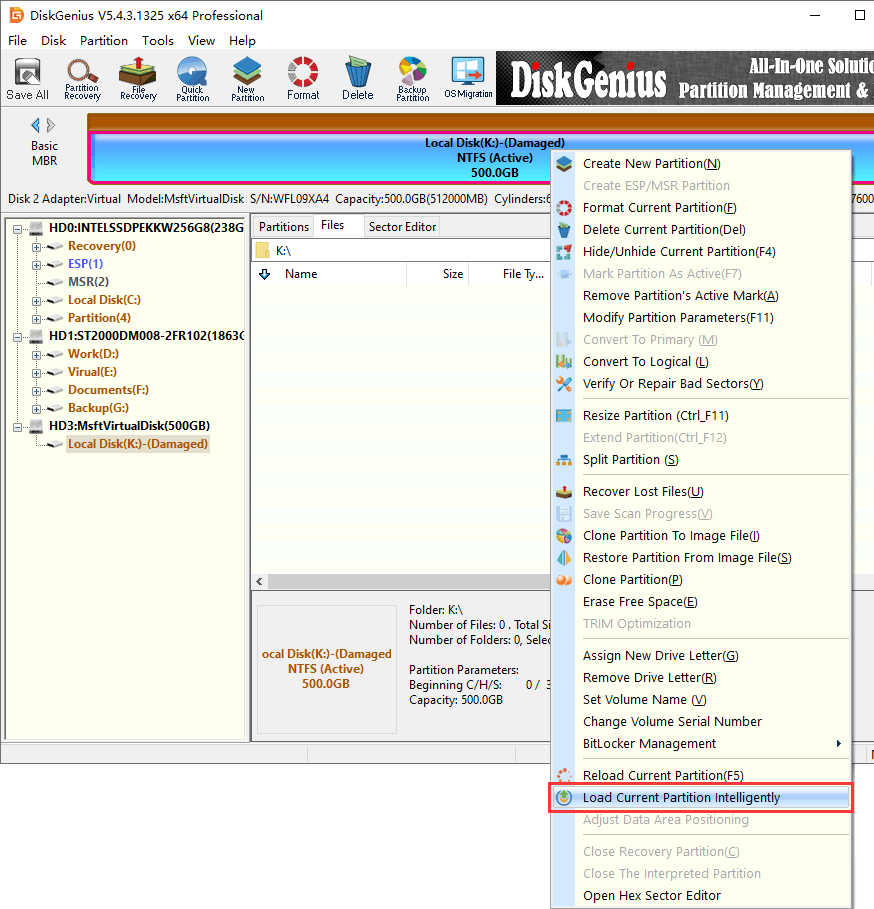
Task: Open the OS Migration tool
Action: tap(468, 78)
